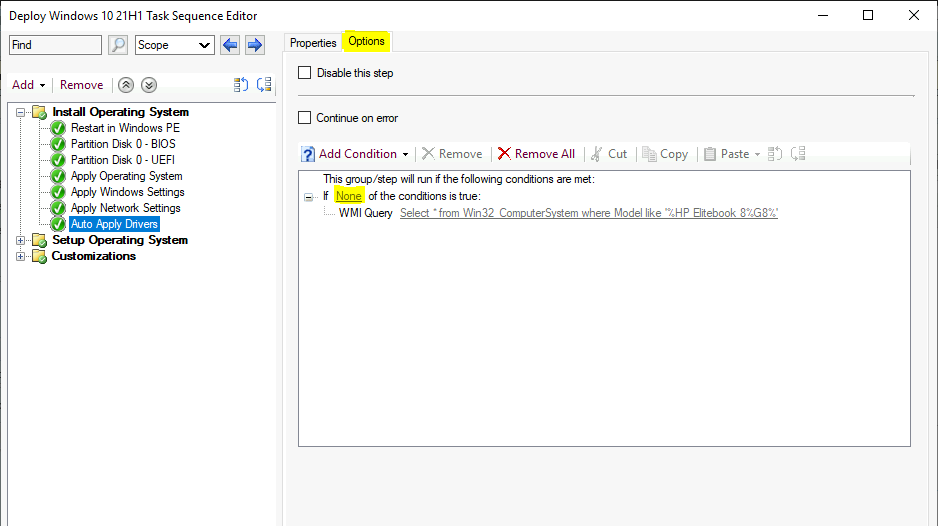Click Setup Operating System folder icon
Viewport: 938px width, 526px height.
39,240
